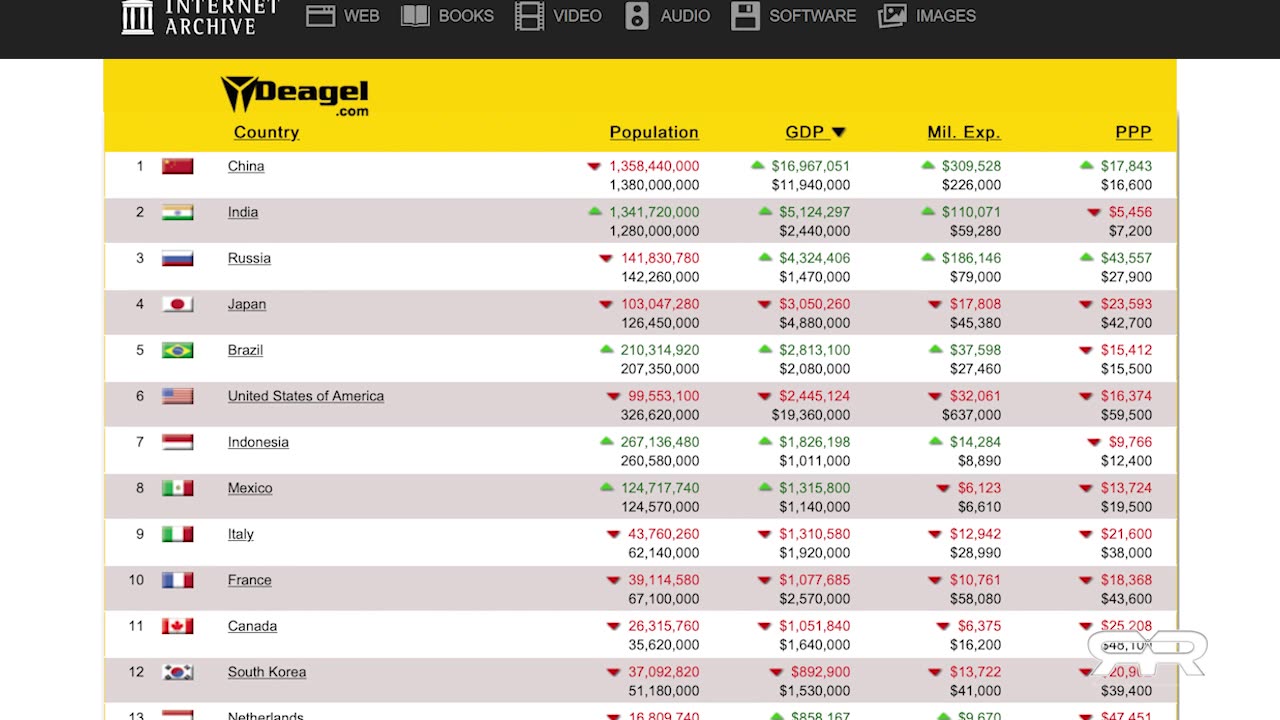Click the Italy flag icon
This screenshot has height=720, width=1280.
(178, 534)
